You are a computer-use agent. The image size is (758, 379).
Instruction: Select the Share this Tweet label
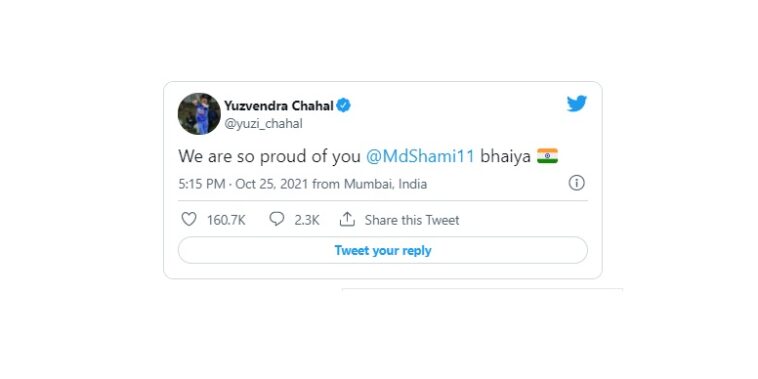coord(412,220)
